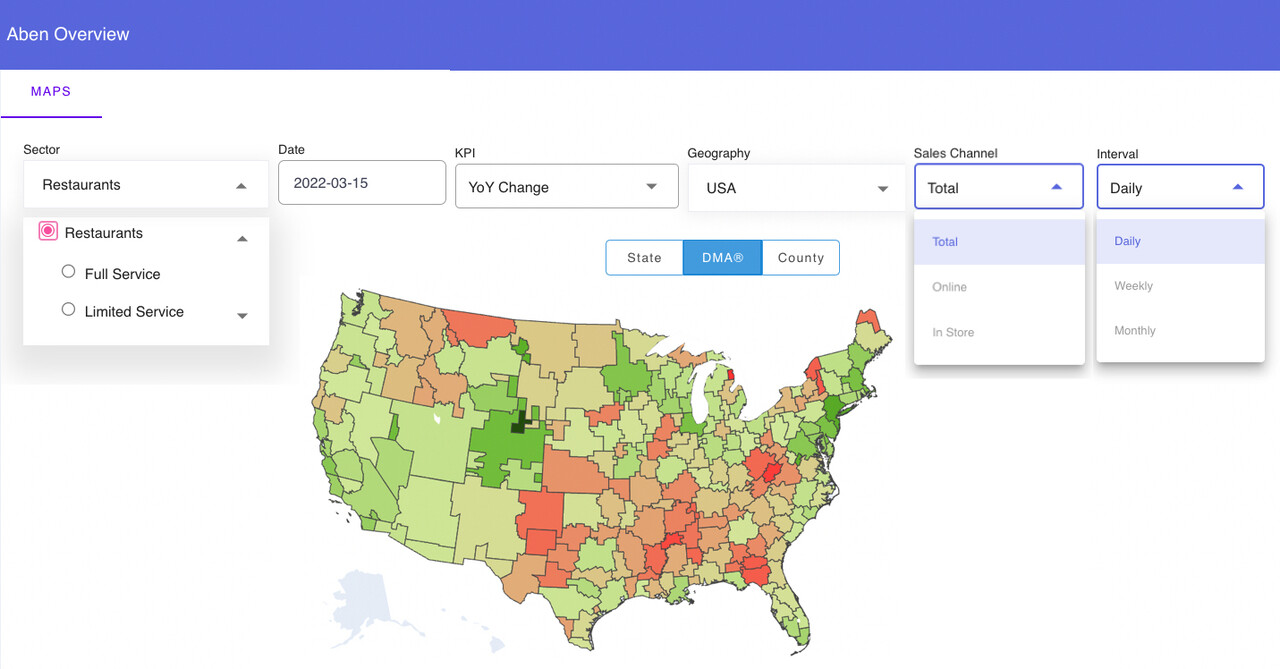The height and width of the screenshot is (669, 1280).
Task: Choose Online from Sales Channel options
Action: tap(947, 287)
